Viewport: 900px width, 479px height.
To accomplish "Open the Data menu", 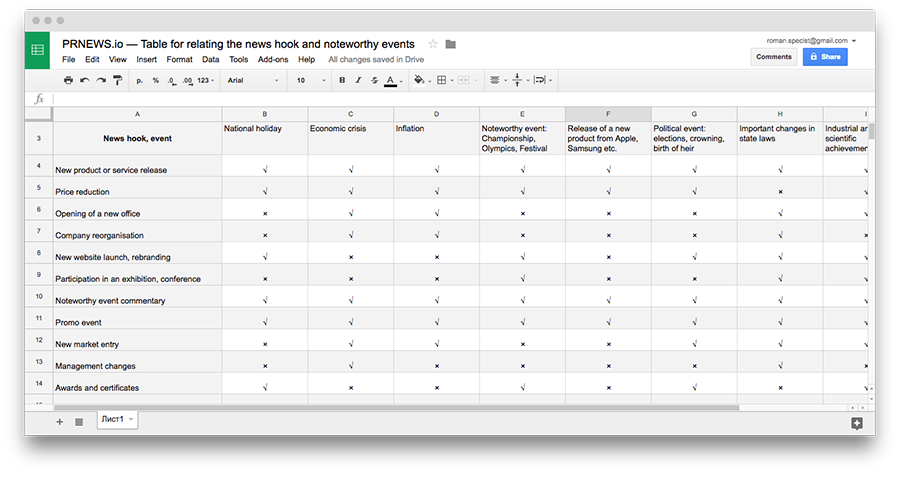I will point(211,60).
